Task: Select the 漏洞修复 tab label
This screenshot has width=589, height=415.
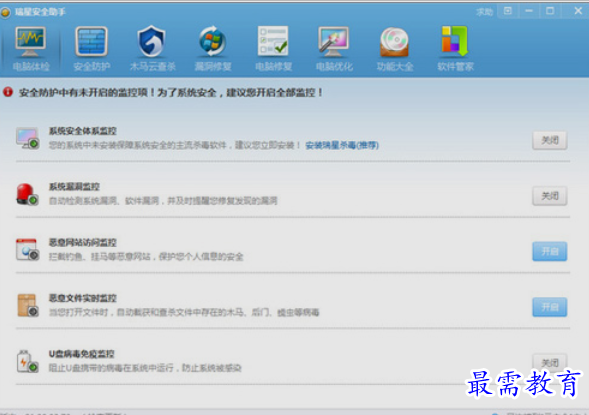Action: click(x=213, y=67)
